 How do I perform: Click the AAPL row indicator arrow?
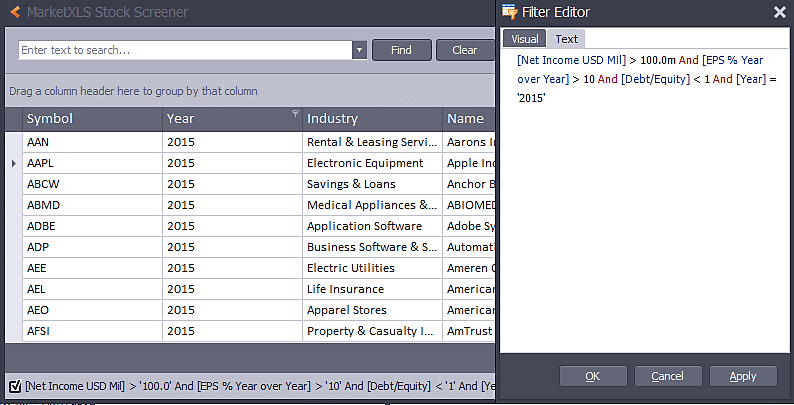[x=14, y=163]
